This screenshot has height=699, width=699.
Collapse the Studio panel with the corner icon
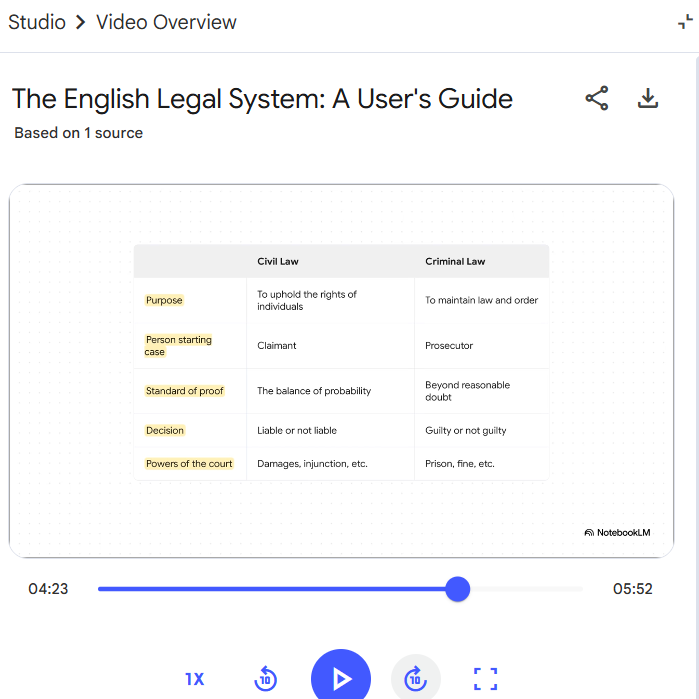tap(685, 23)
